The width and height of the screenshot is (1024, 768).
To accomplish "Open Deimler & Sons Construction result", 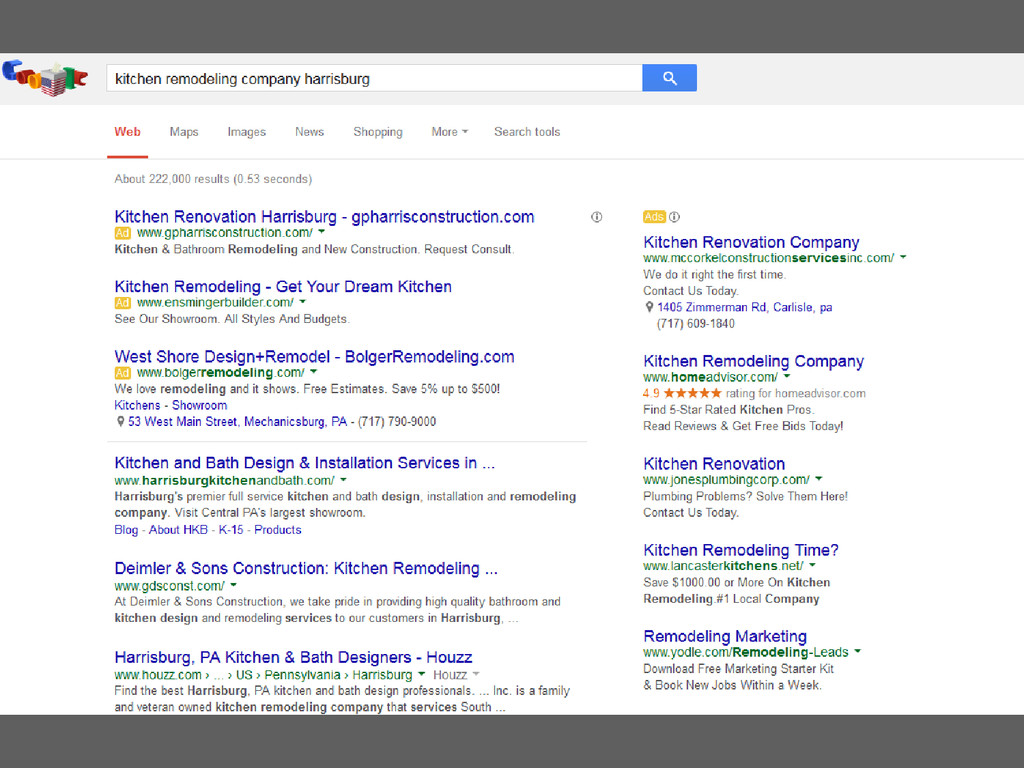I will pos(306,569).
